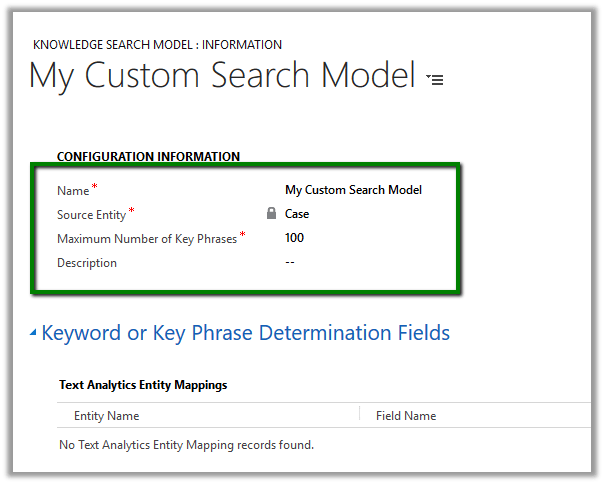
Task: Click the empty Description field value
Action: [290, 263]
